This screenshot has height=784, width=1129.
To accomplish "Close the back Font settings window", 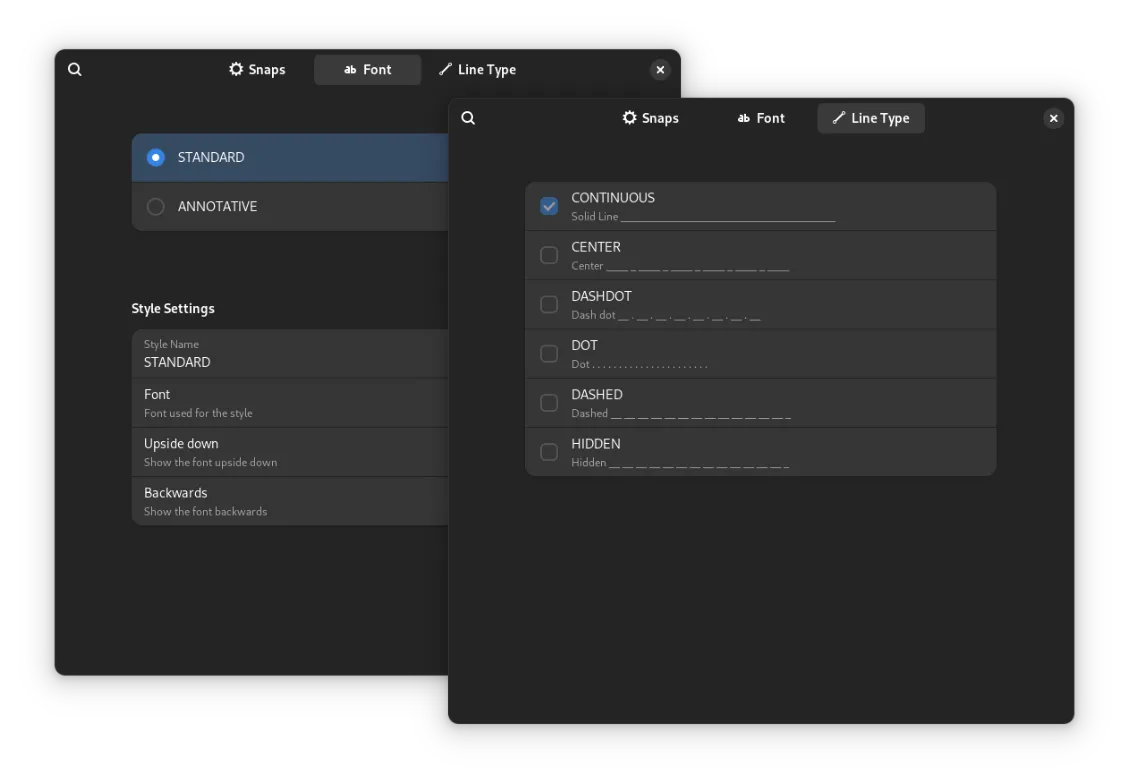I will click(660, 69).
